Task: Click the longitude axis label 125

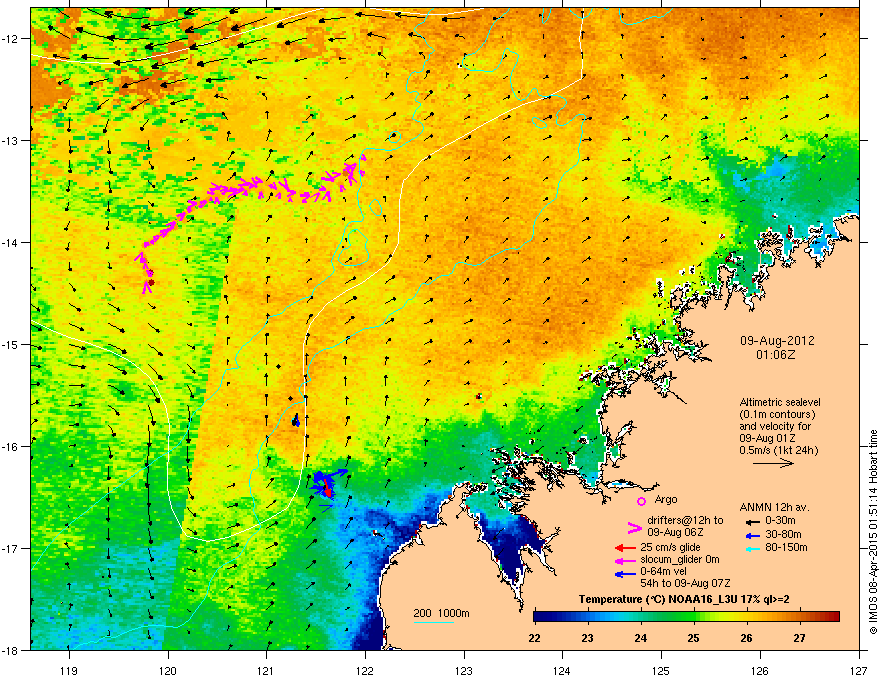Action: pyautogui.click(x=662, y=670)
